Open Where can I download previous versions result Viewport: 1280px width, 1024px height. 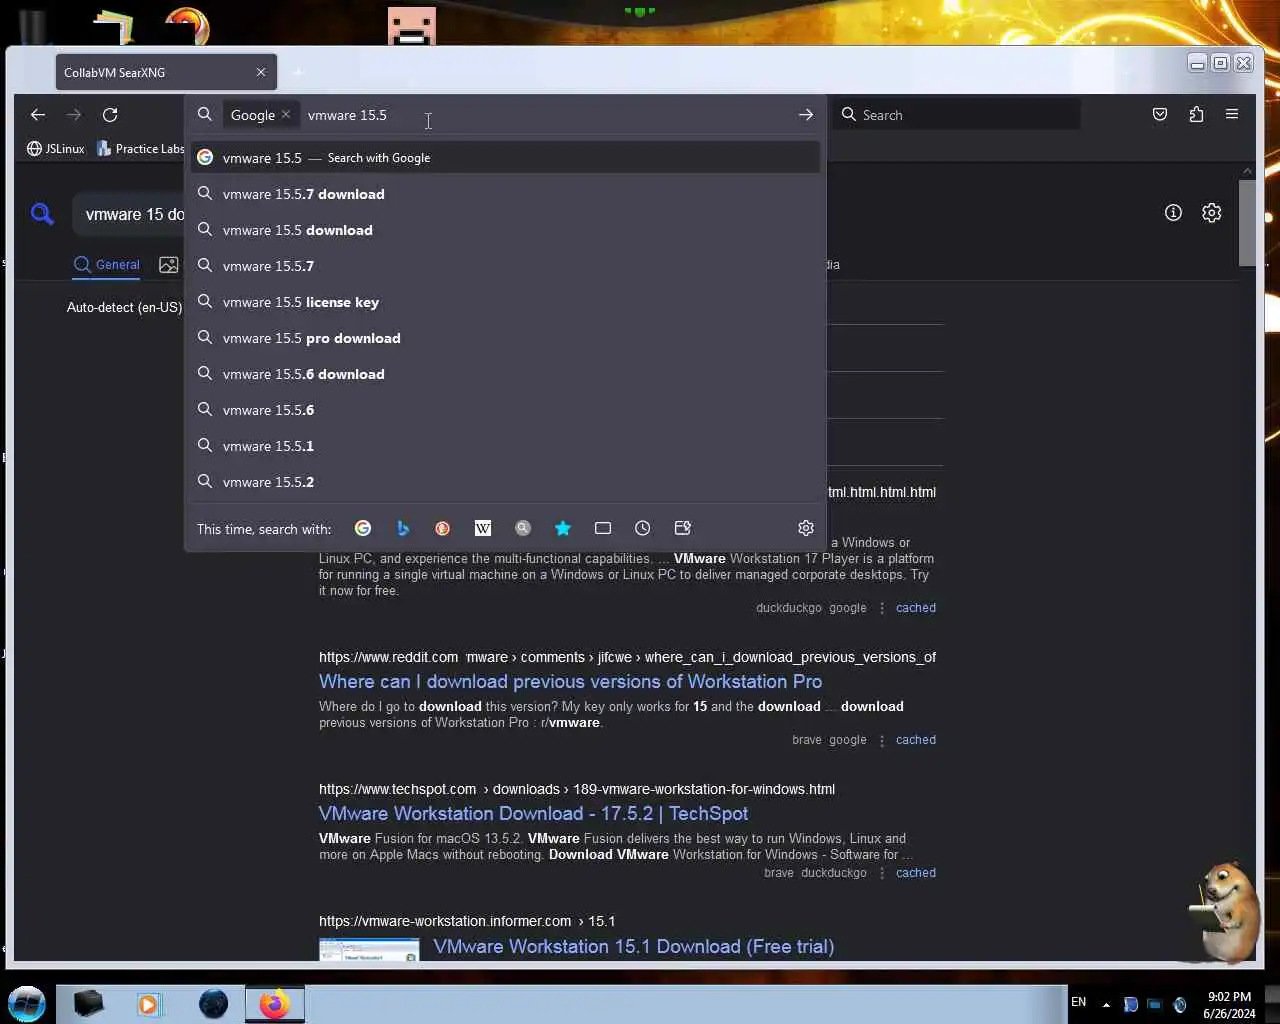pos(570,681)
